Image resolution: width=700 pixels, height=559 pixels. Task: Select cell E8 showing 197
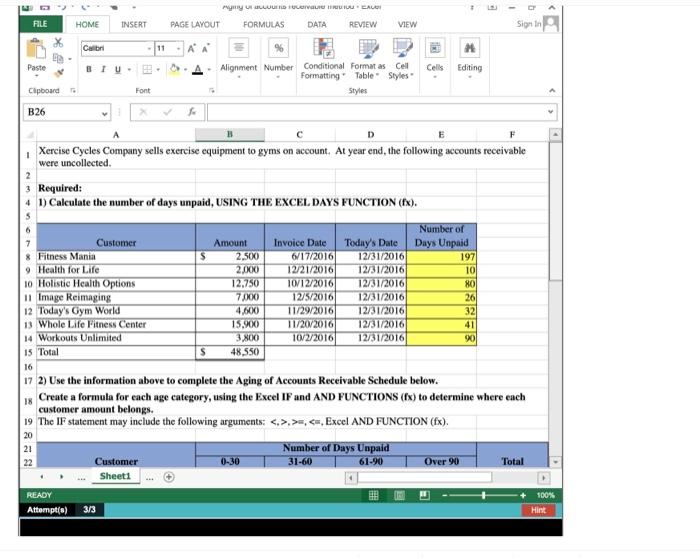[441, 257]
